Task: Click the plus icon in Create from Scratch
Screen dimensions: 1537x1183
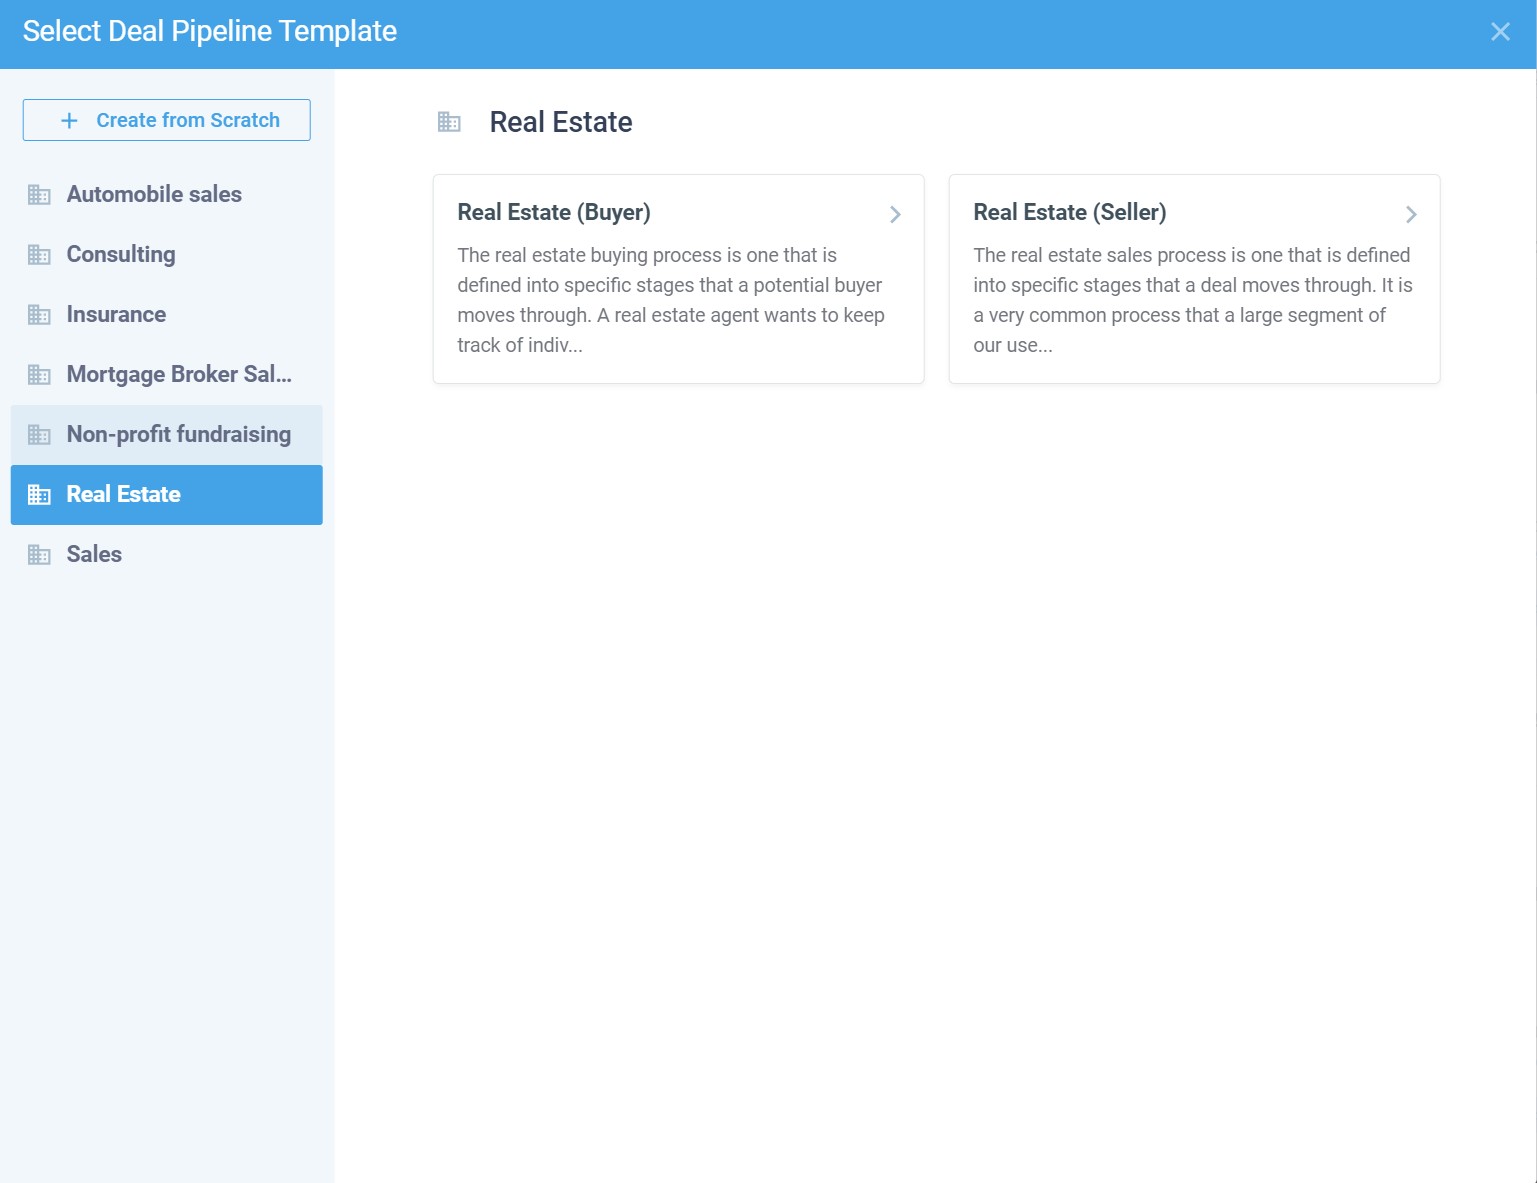Action: [69, 121]
